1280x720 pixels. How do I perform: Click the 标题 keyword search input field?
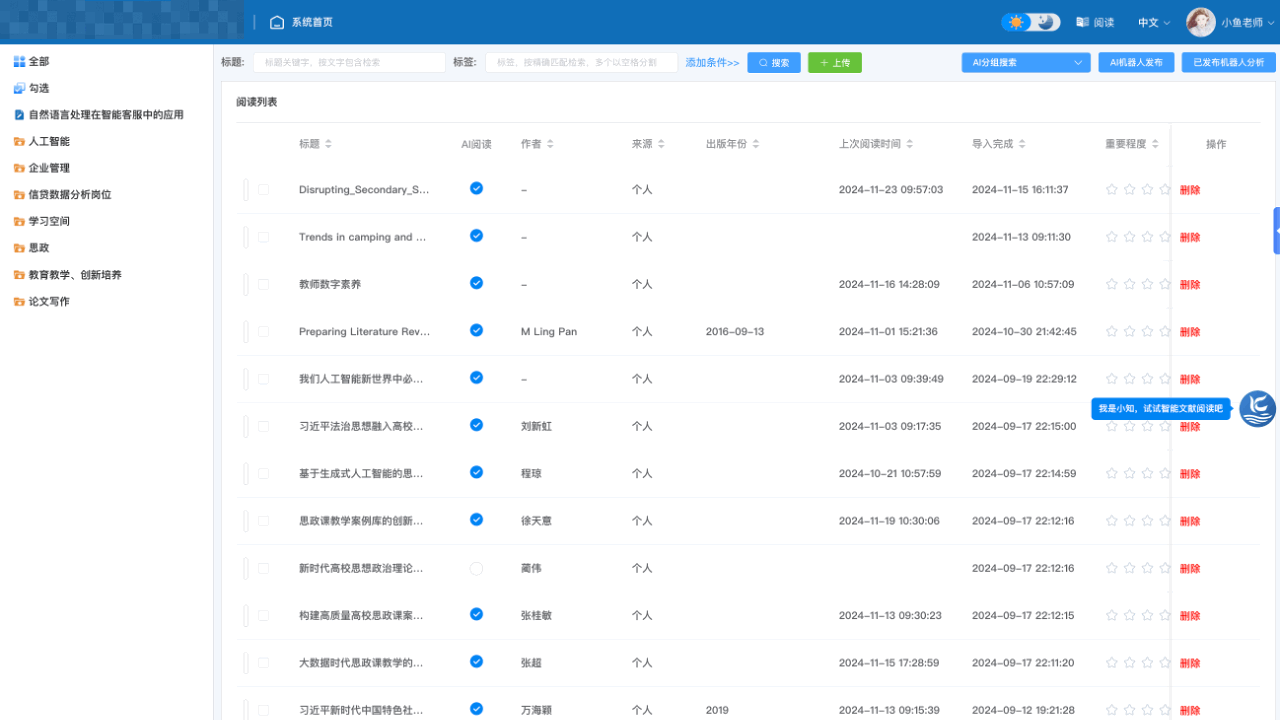348,62
